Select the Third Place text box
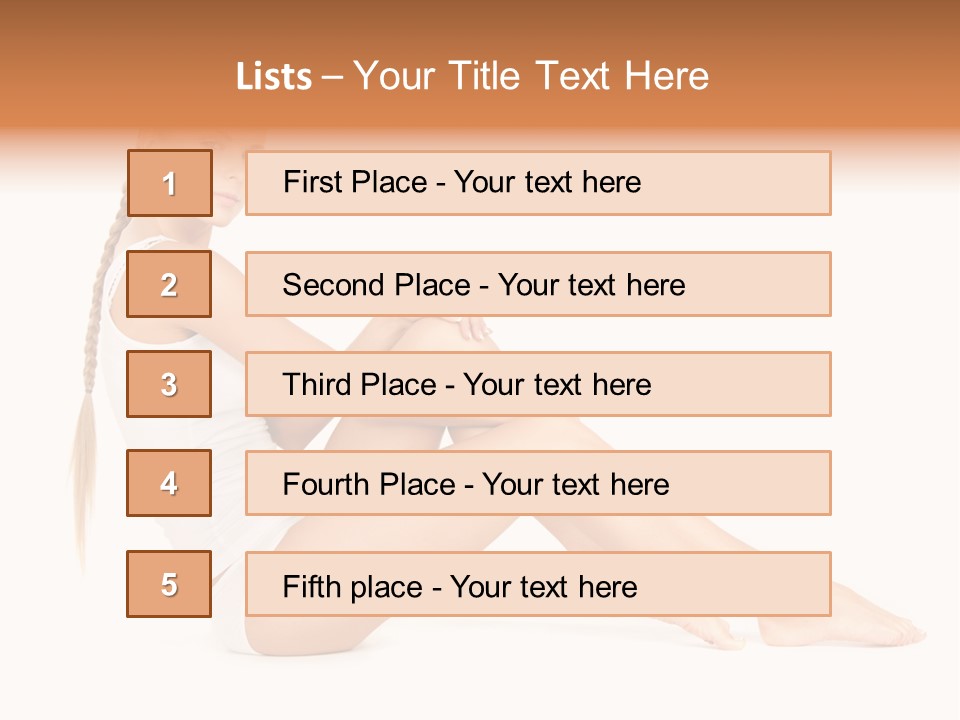 coord(538,384)
